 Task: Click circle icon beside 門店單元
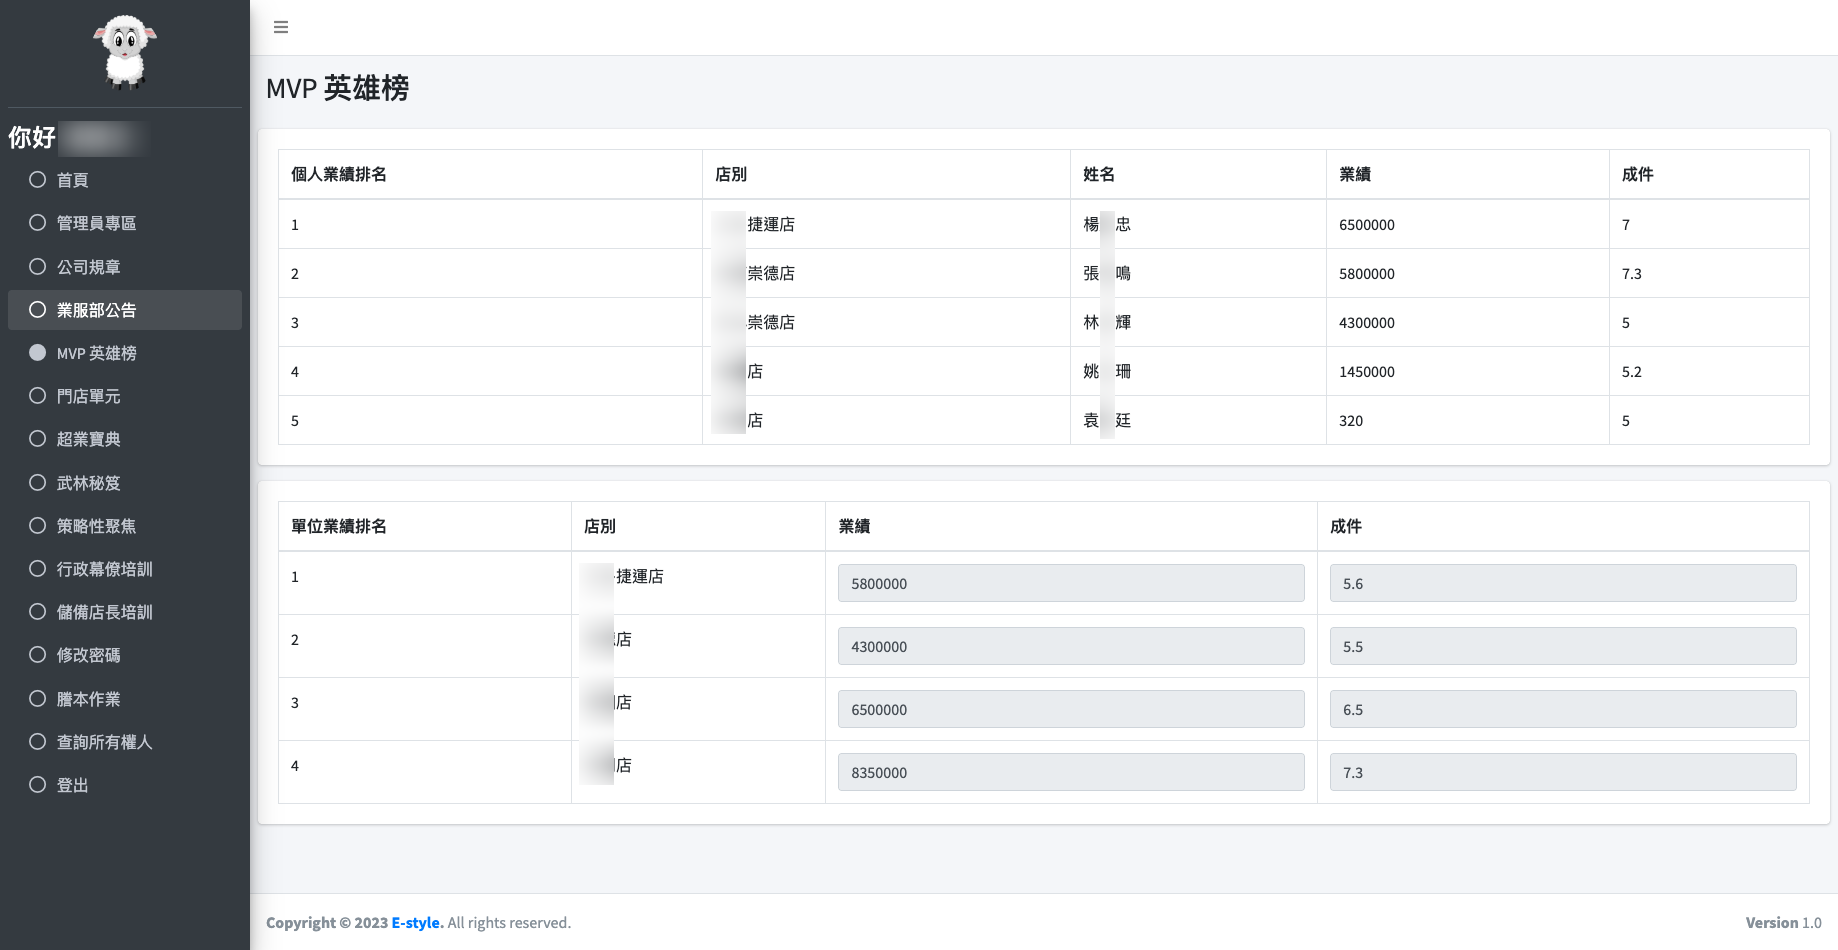(x=38, y=396)
